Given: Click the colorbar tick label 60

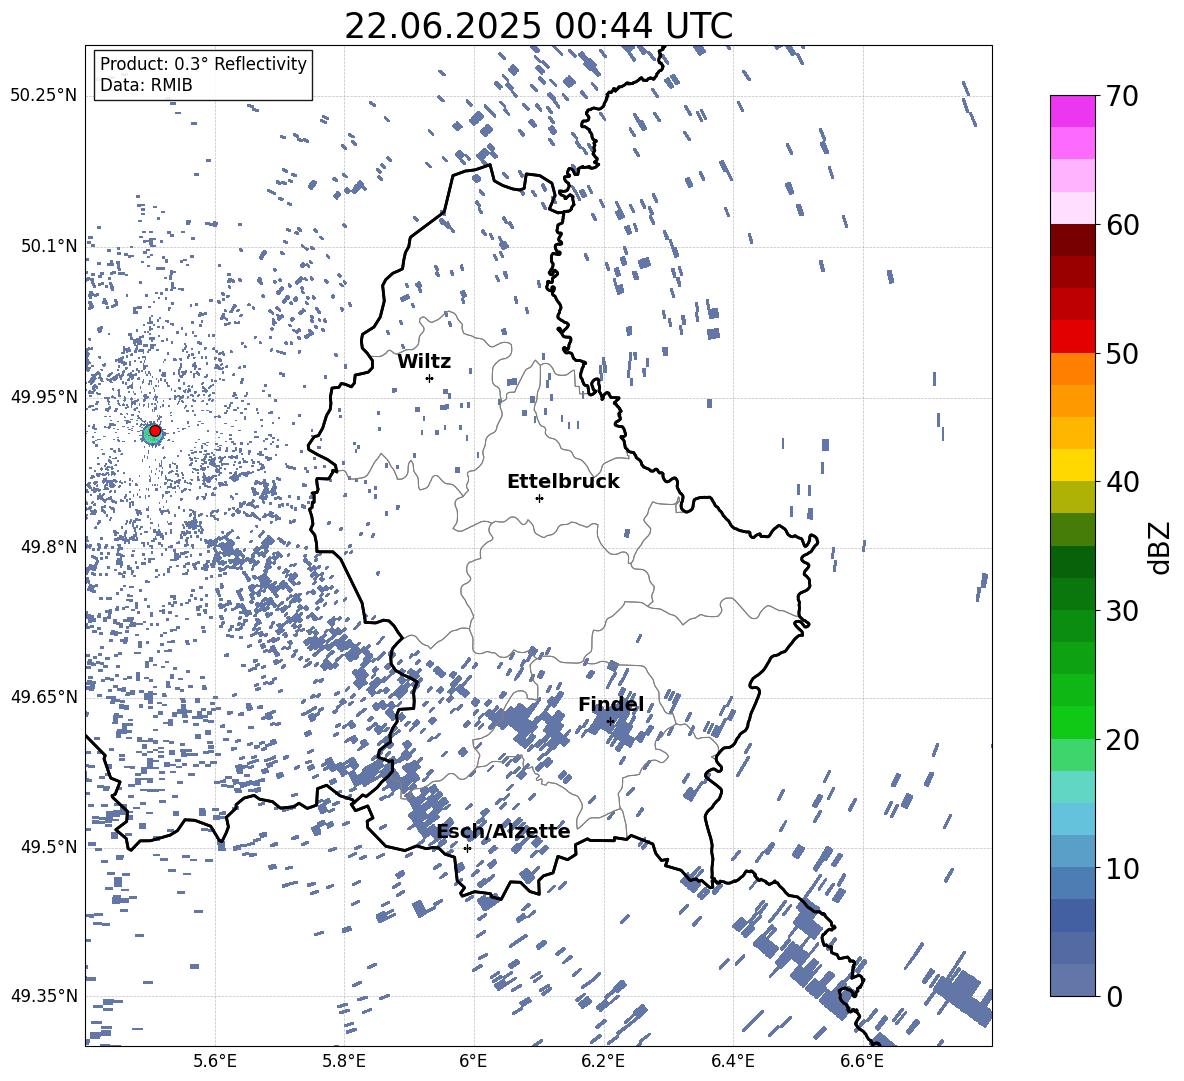Looking at the screenshot, I should click(x=1122, y=225).
